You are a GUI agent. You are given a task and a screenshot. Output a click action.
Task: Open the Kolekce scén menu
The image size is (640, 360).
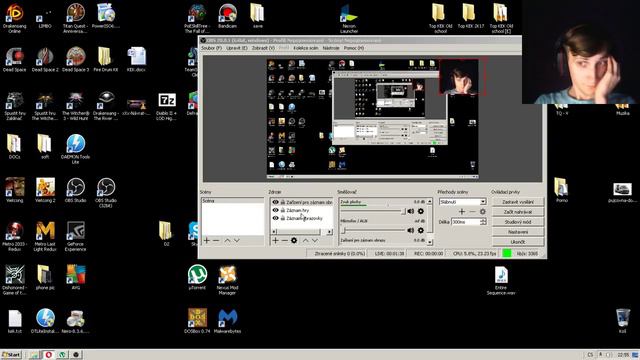click(306, 48)
